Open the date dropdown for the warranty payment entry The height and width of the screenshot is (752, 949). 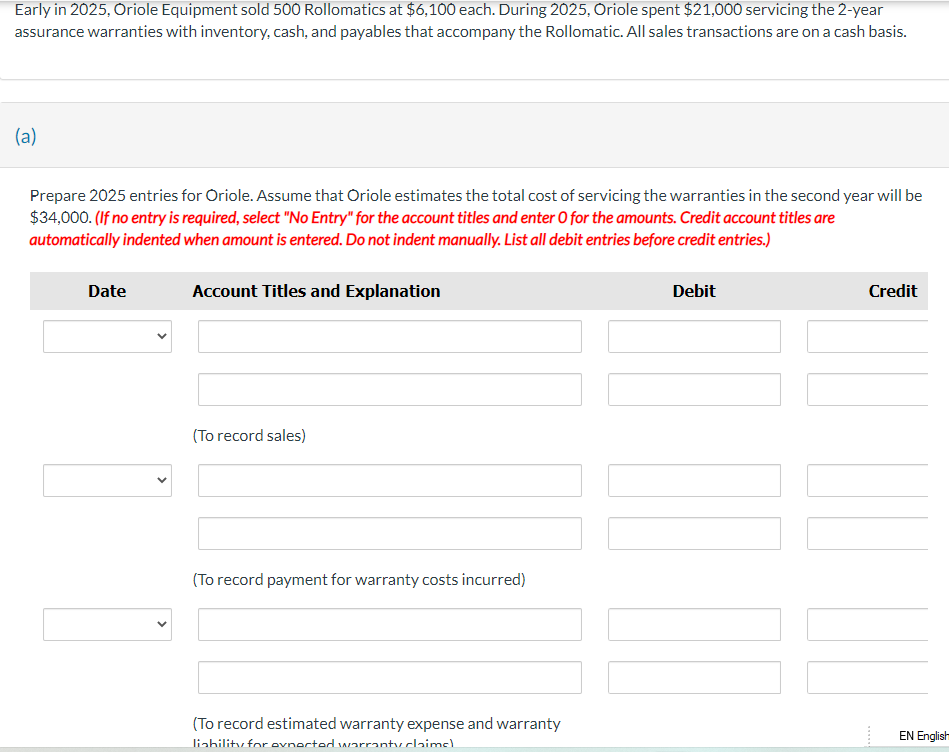coord(107,480)
